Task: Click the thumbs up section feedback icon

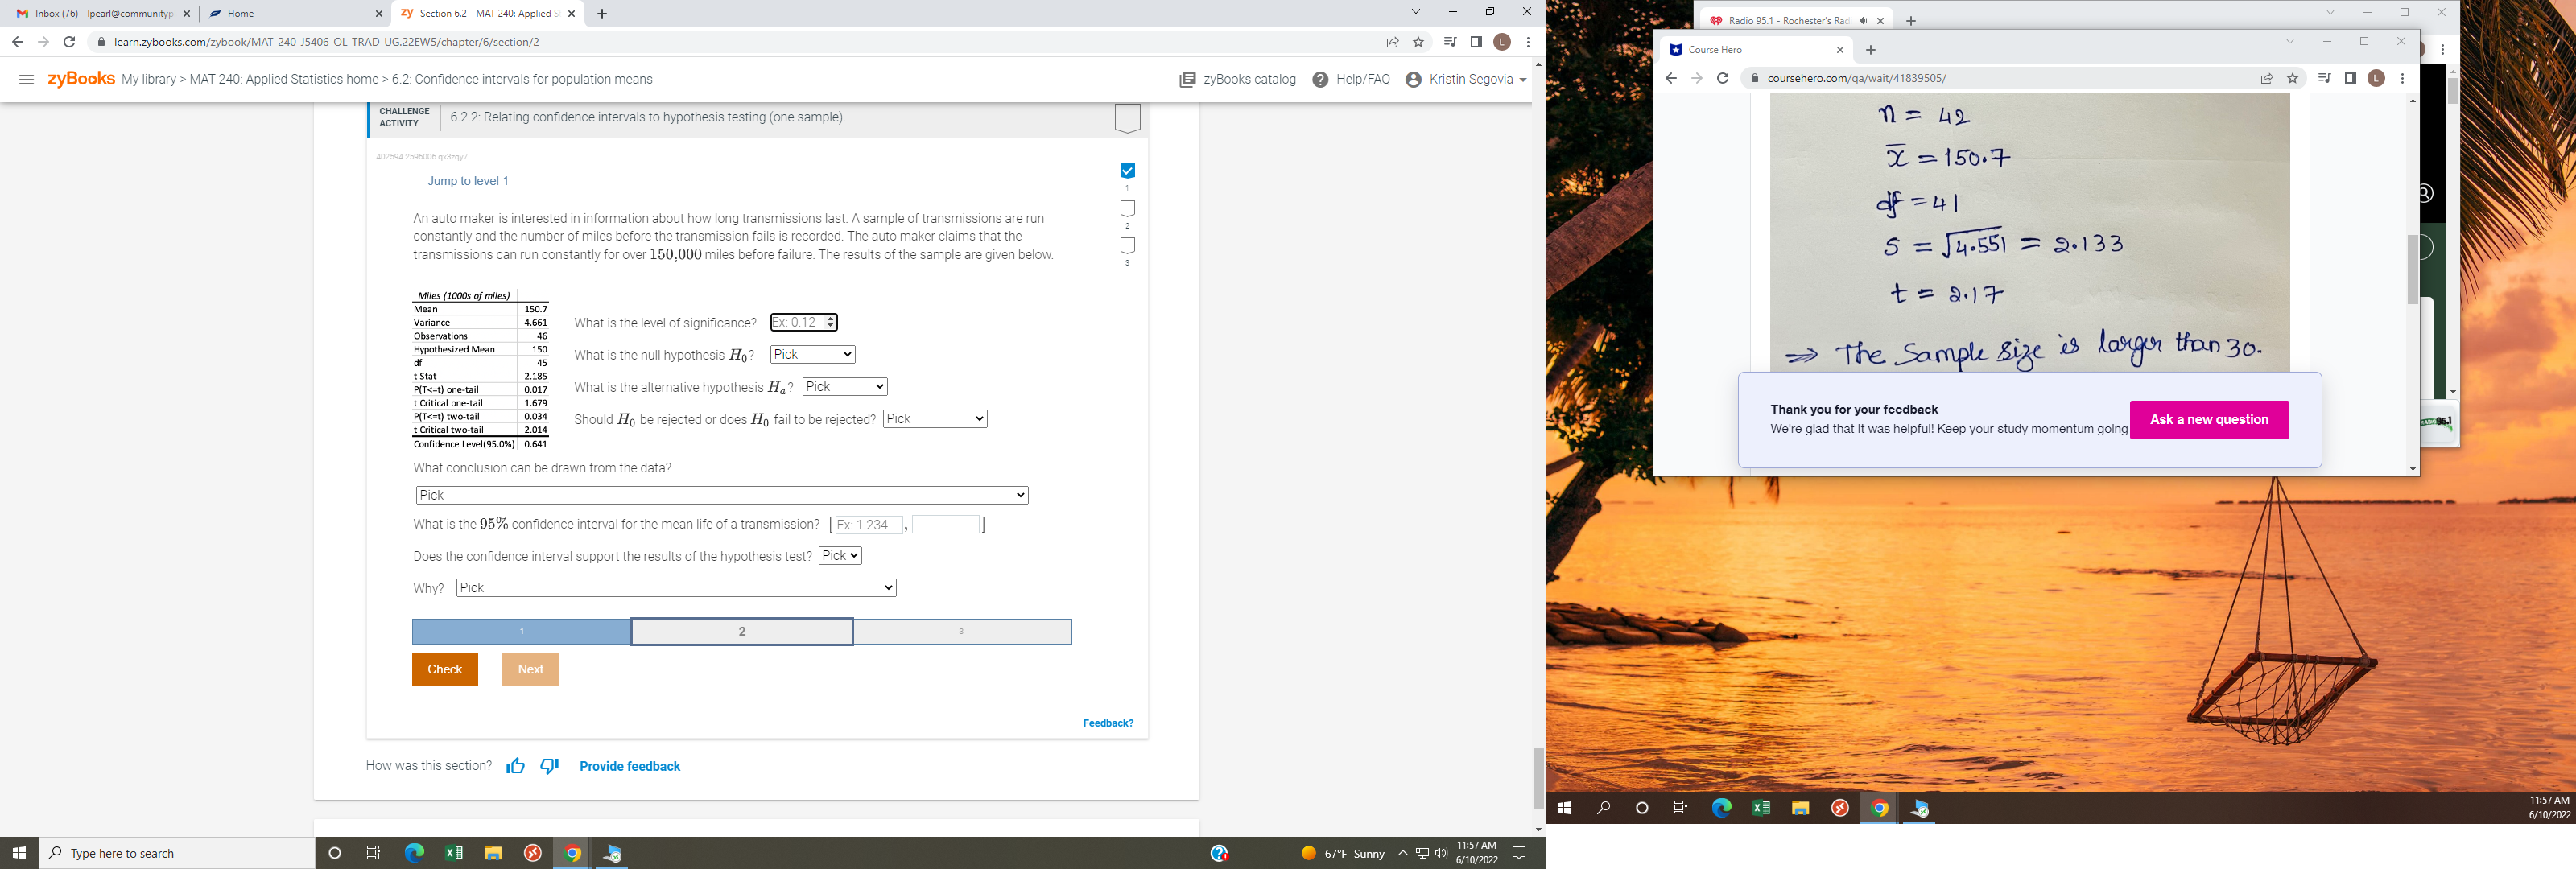Action: tap(515, 766)
